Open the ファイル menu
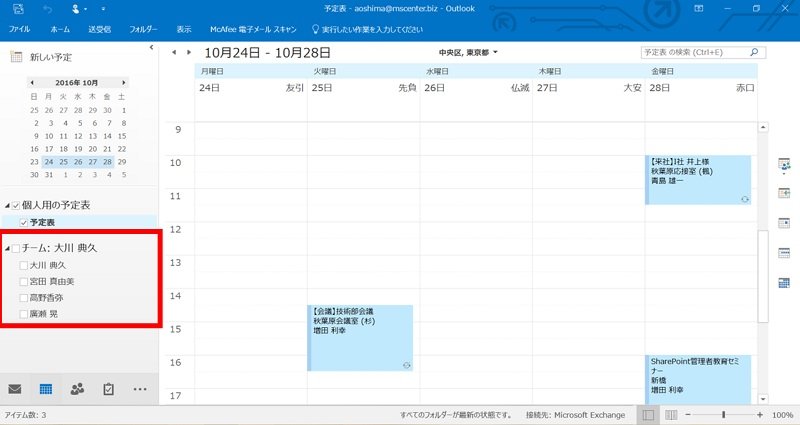800x425 pixels. point(19,29)
